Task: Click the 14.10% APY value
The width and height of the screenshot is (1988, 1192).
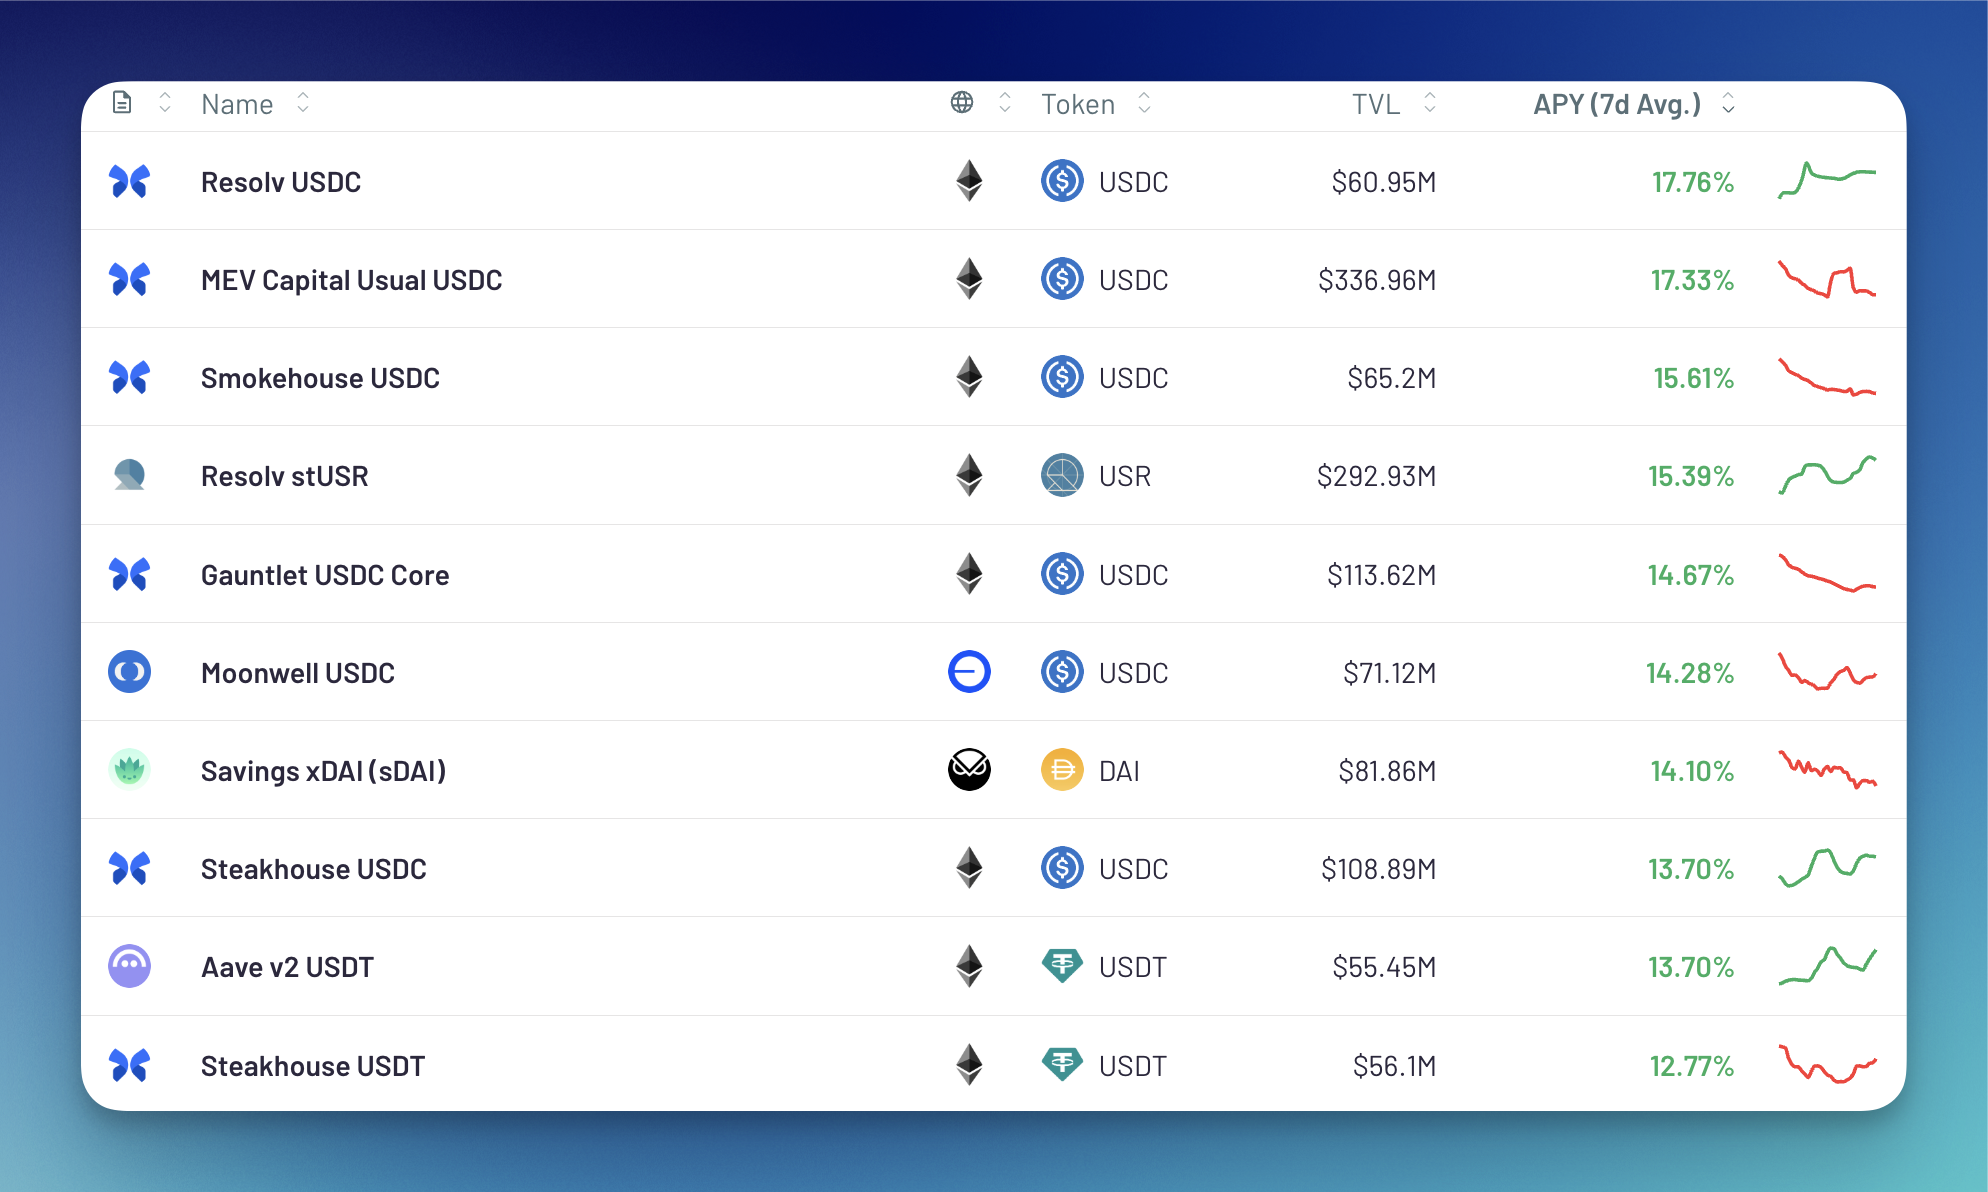Action: pyautogui.click(x=1692, y=771)
